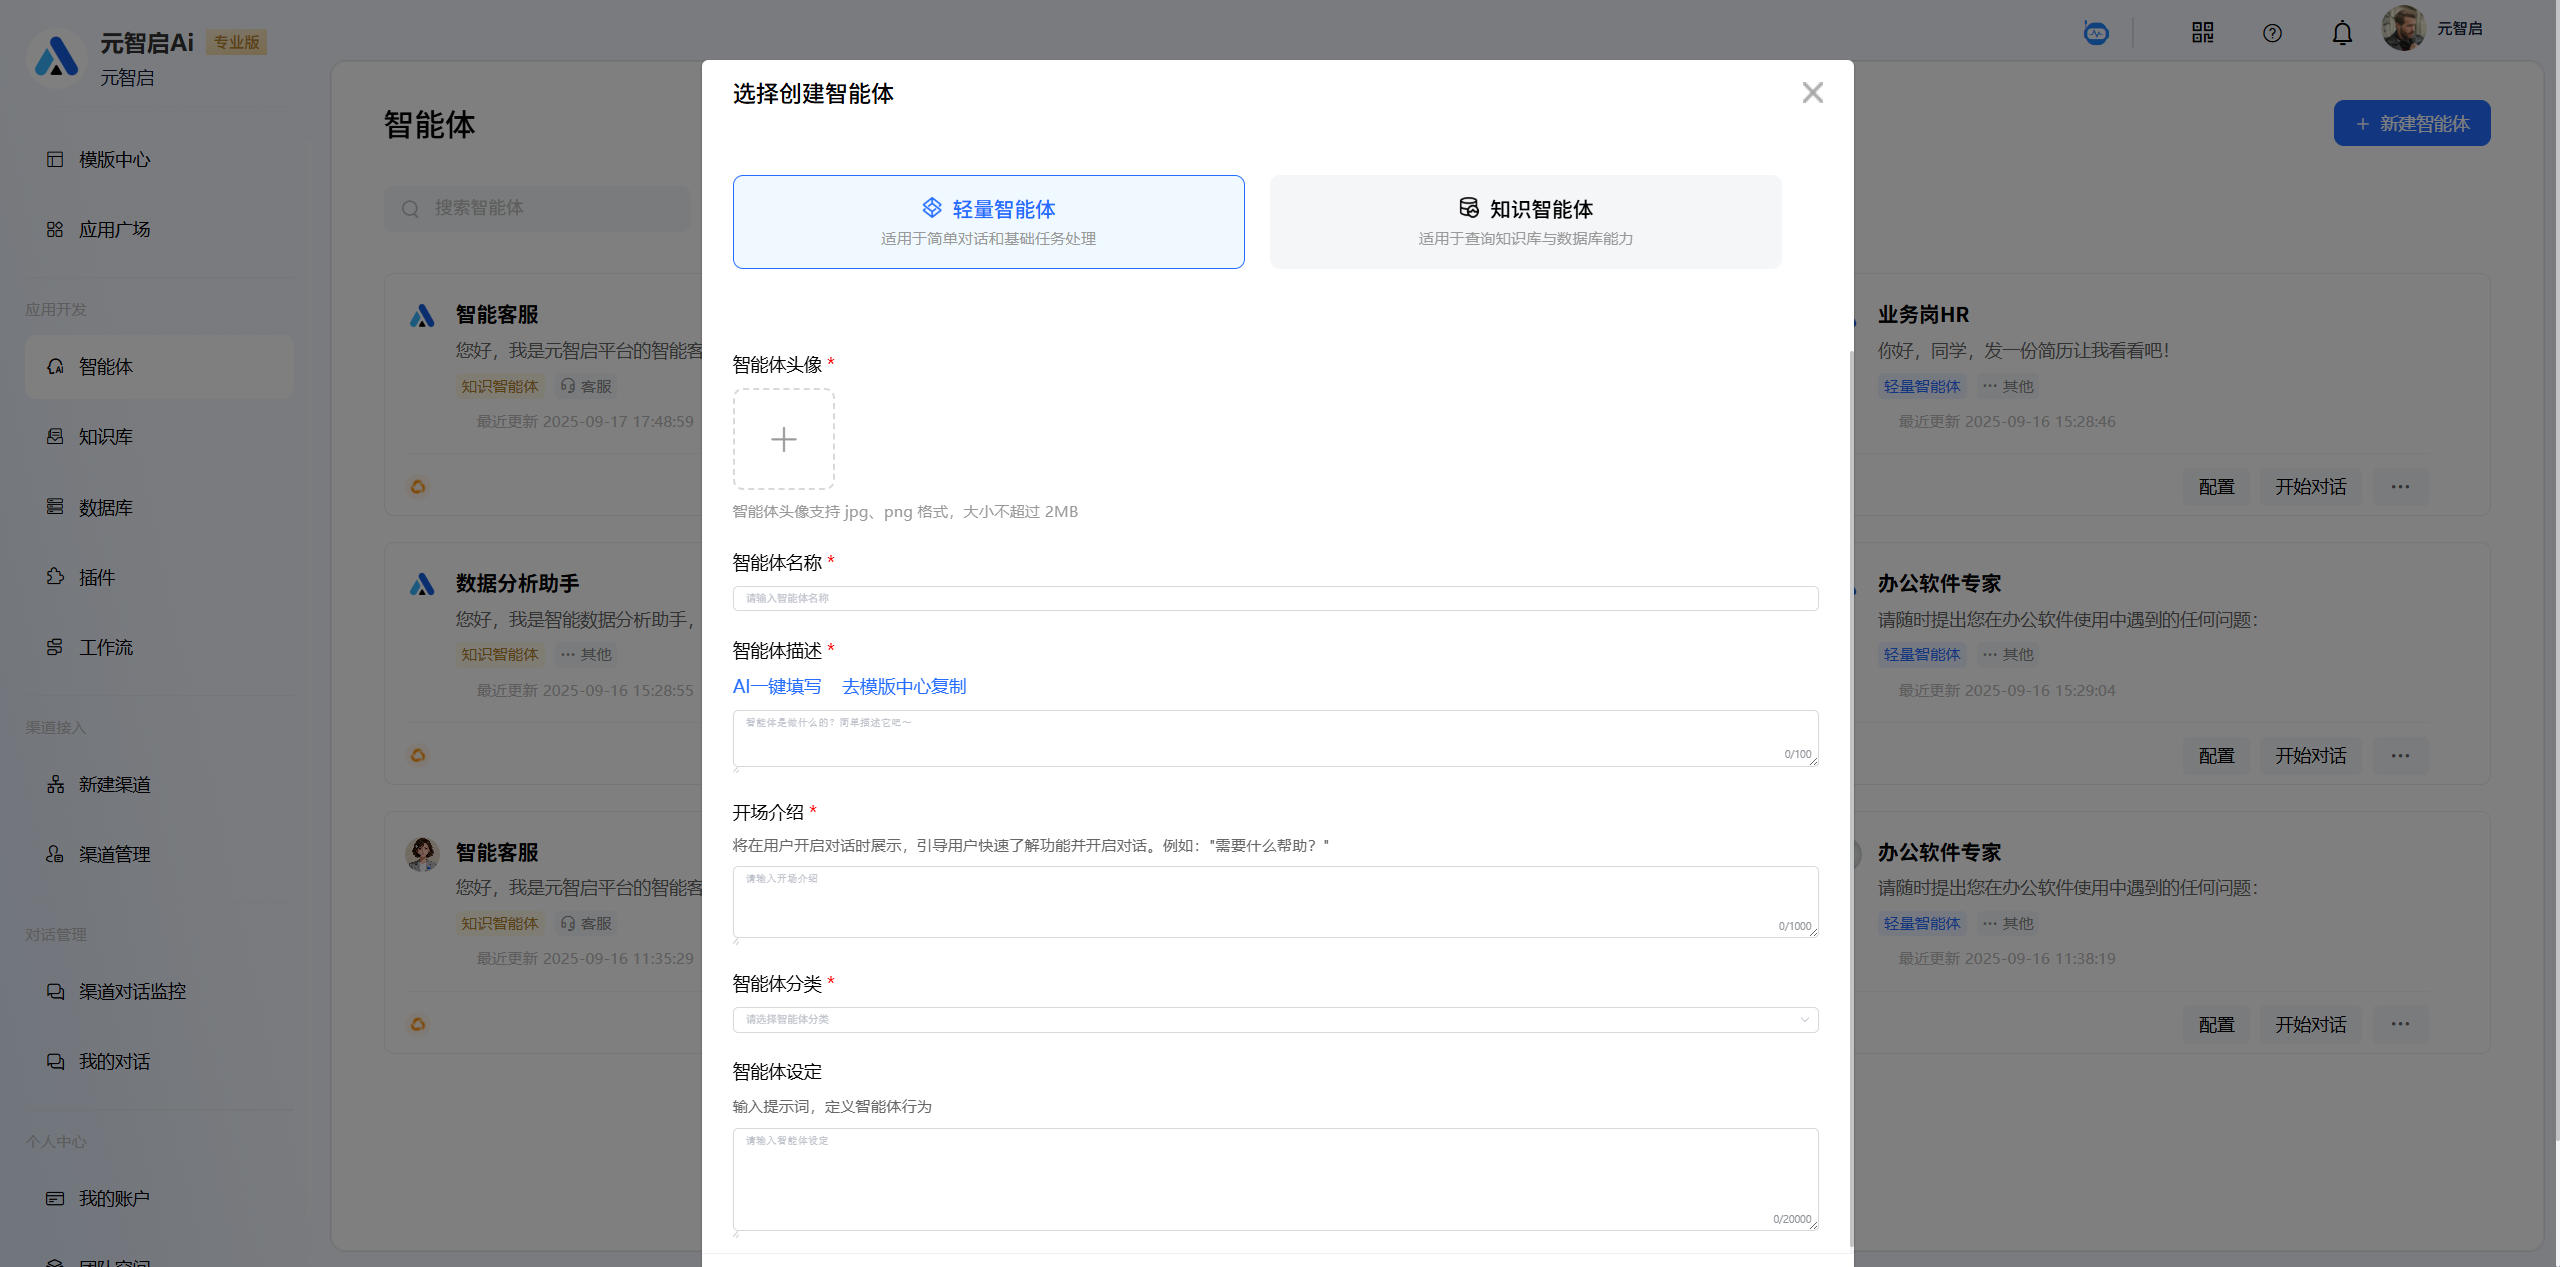This screenshot has width=2560, height=1267.
Task: Click the QR code icon in header
Action: click(2202, 33)
